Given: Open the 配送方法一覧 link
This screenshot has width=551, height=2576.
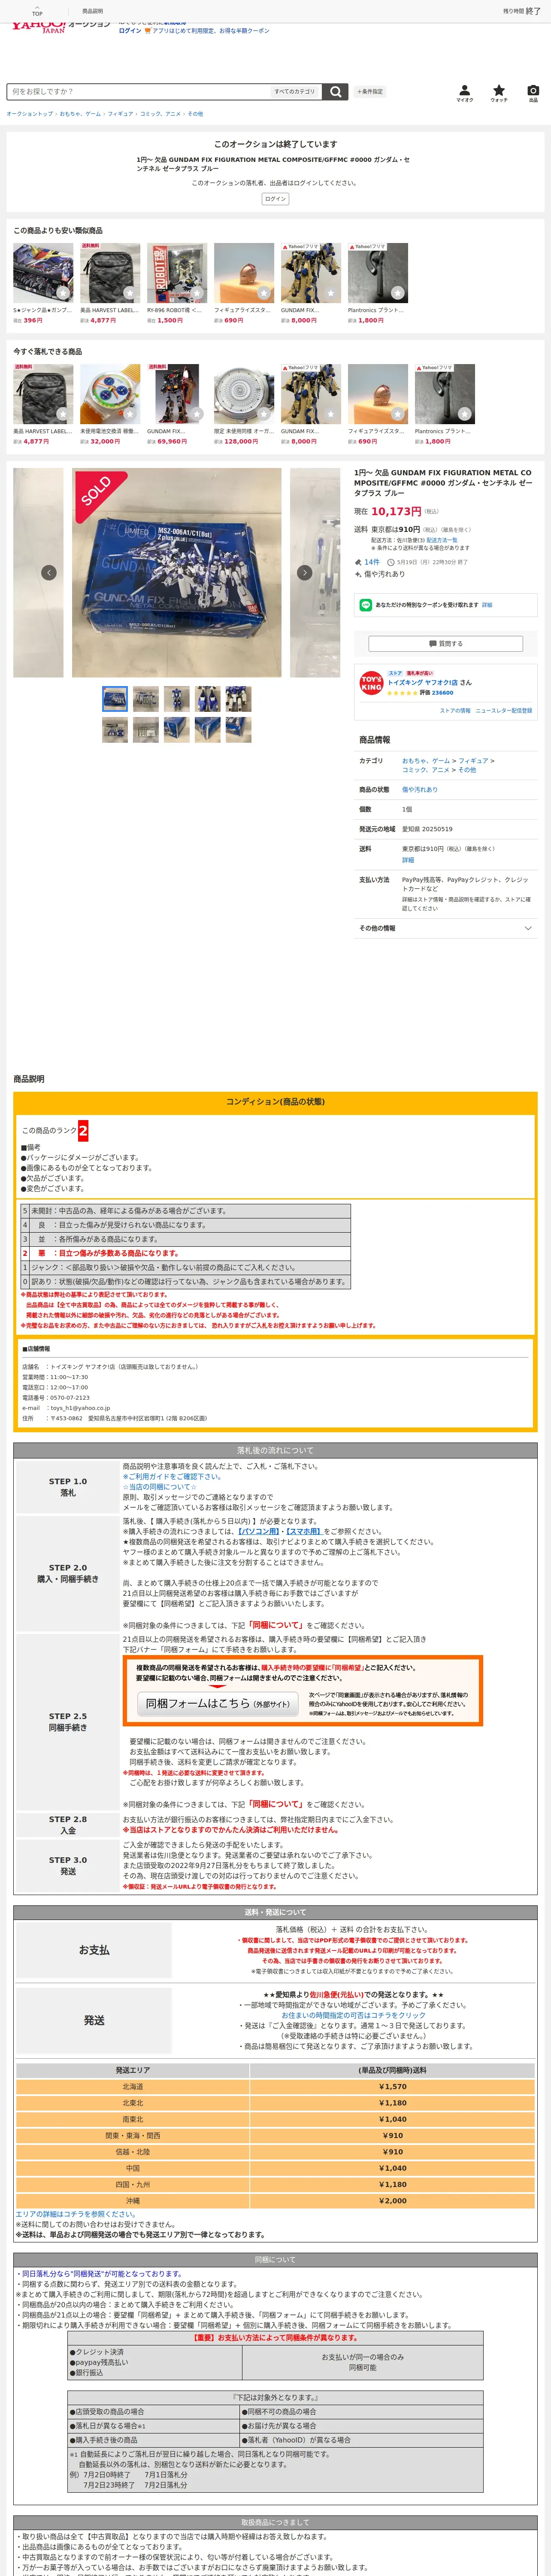Looking at the screenshot, I should pyautogui.click(x=442, y=540).
